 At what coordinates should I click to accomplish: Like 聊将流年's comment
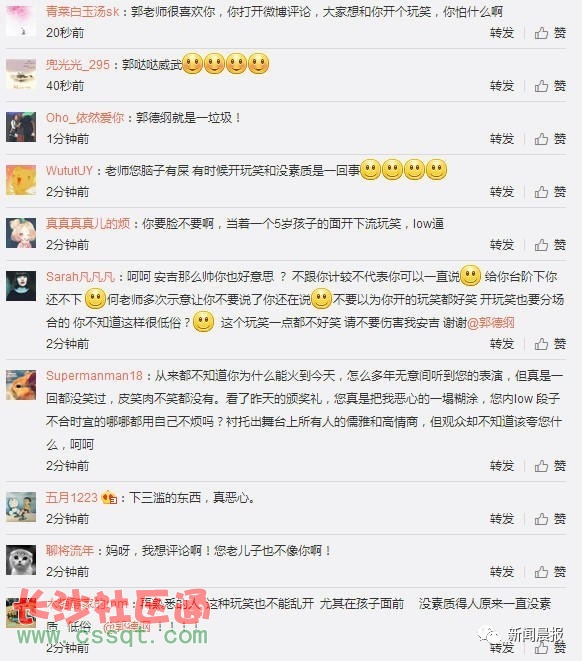click(550, 572)
